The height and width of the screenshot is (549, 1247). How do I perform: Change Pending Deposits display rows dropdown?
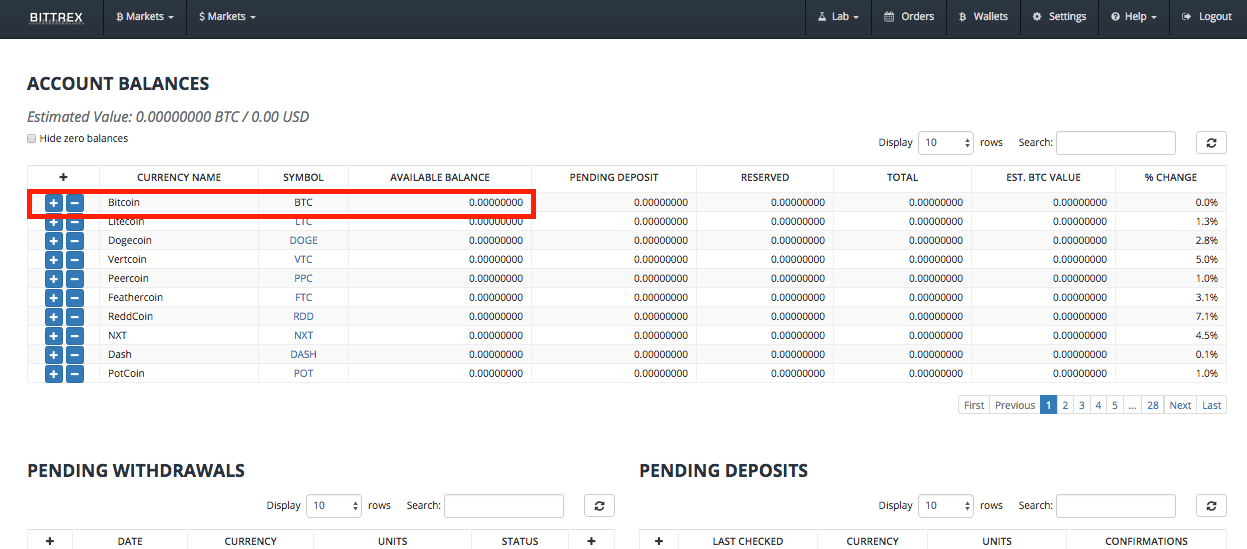click(x=946, y=506)
